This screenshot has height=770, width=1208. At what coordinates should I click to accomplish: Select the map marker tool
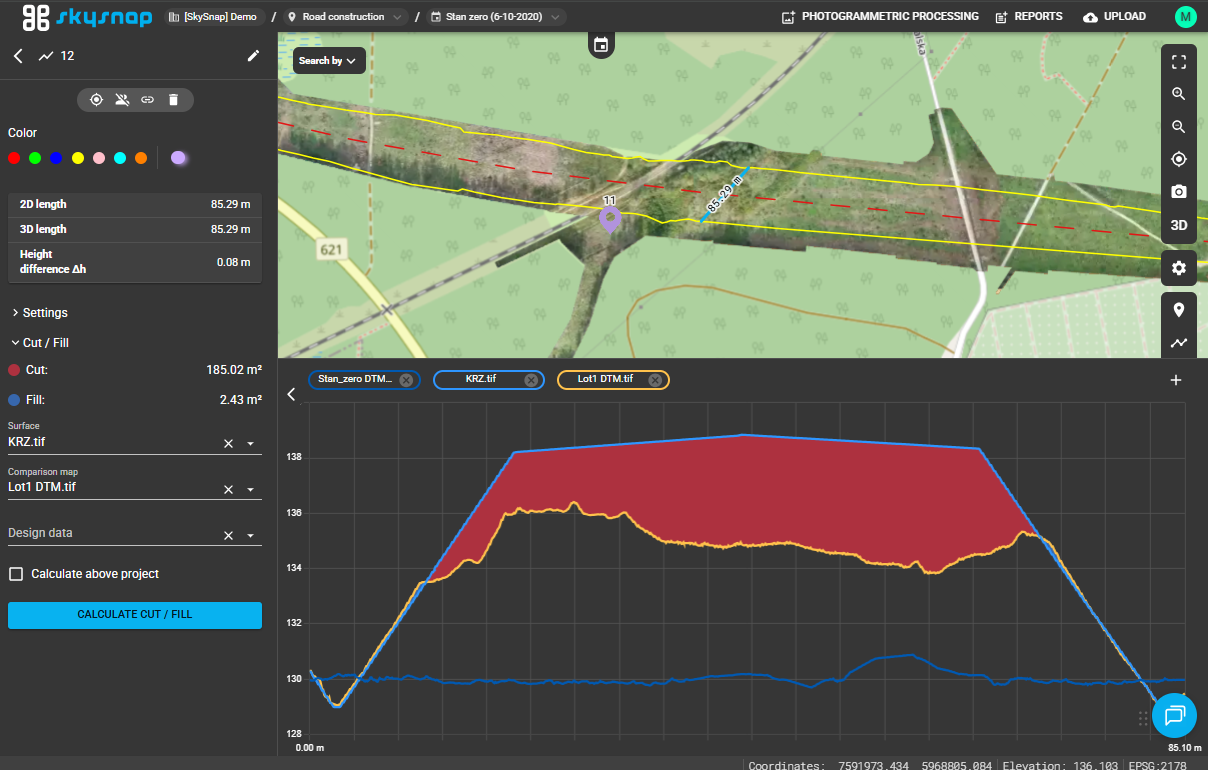[1179, 309]
